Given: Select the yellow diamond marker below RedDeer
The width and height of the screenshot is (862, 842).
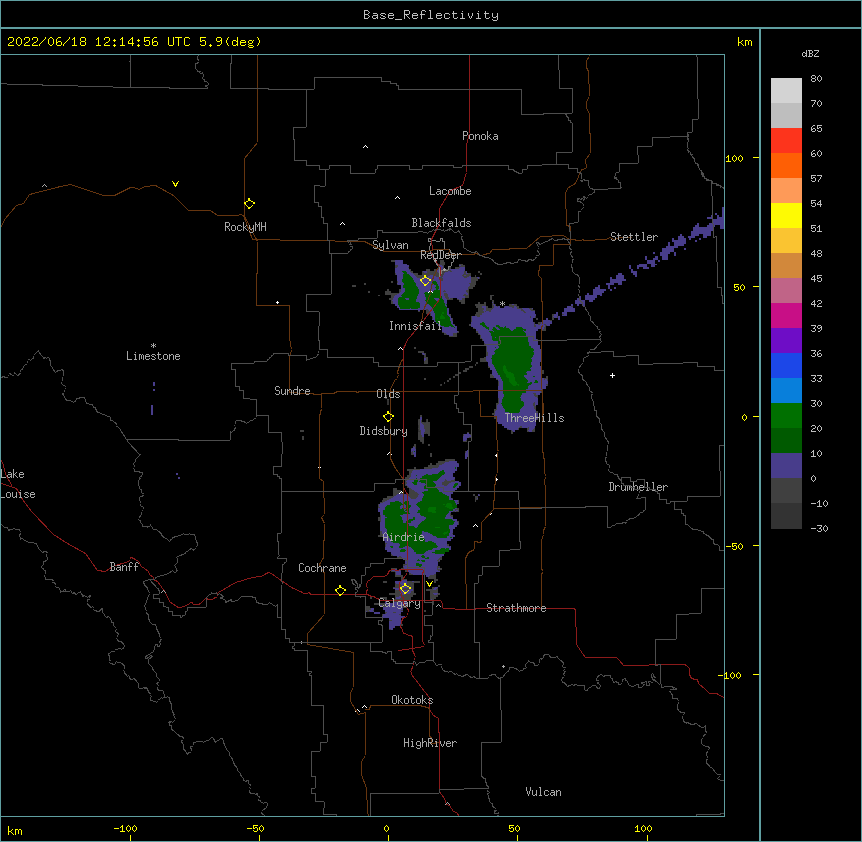Looking at the screenshot, I should pos(425,281).
